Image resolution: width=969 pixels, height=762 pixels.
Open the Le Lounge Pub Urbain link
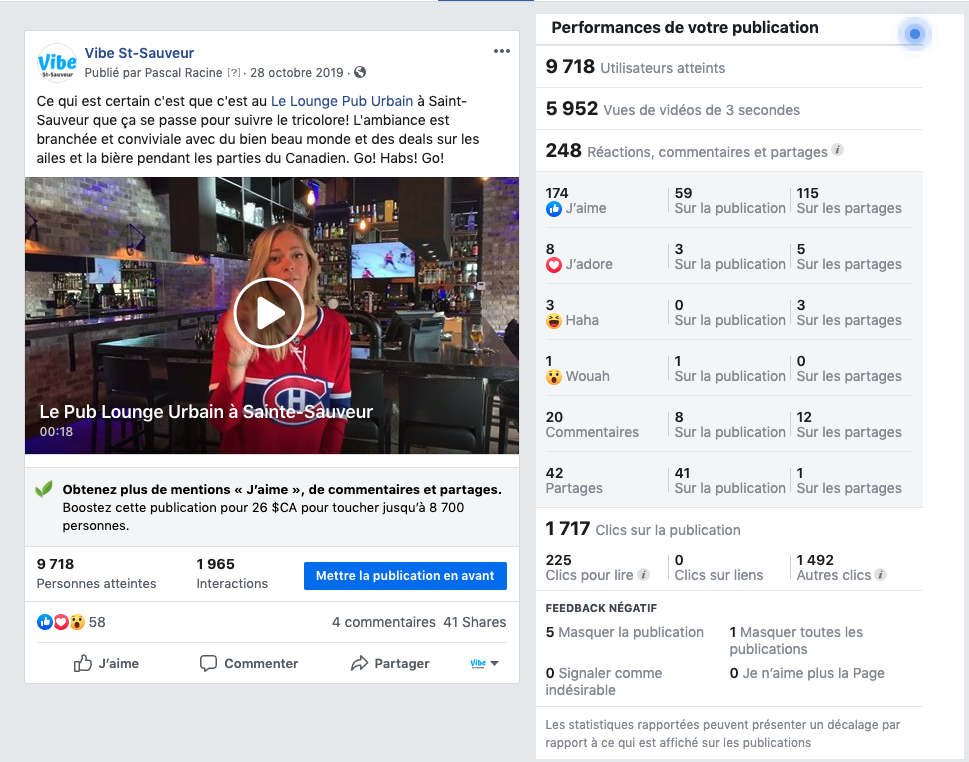click(342, 101)
